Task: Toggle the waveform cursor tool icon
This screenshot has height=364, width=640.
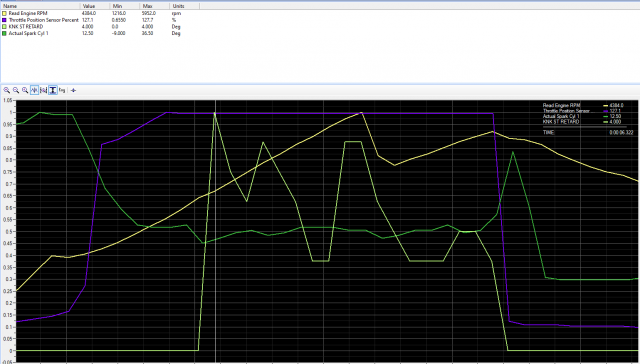Action: (x=34, y=90)
